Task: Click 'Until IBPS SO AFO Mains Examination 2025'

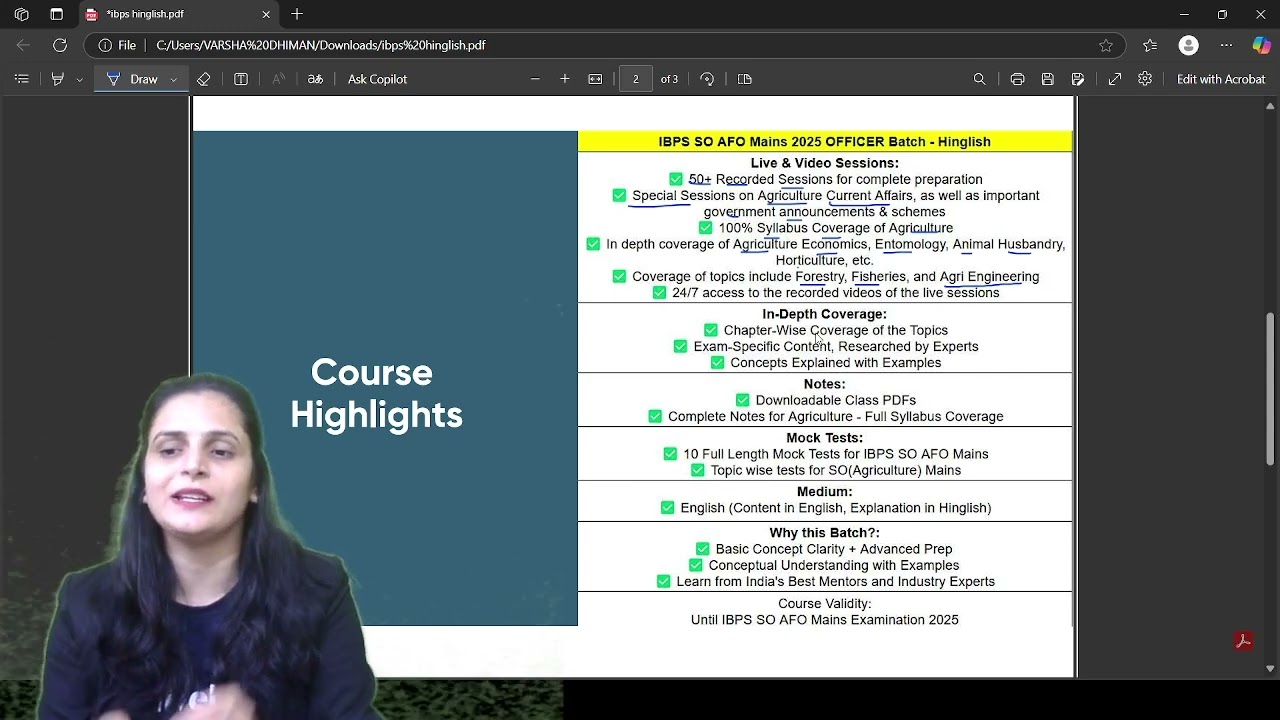Action: click(x=825, y=620)
